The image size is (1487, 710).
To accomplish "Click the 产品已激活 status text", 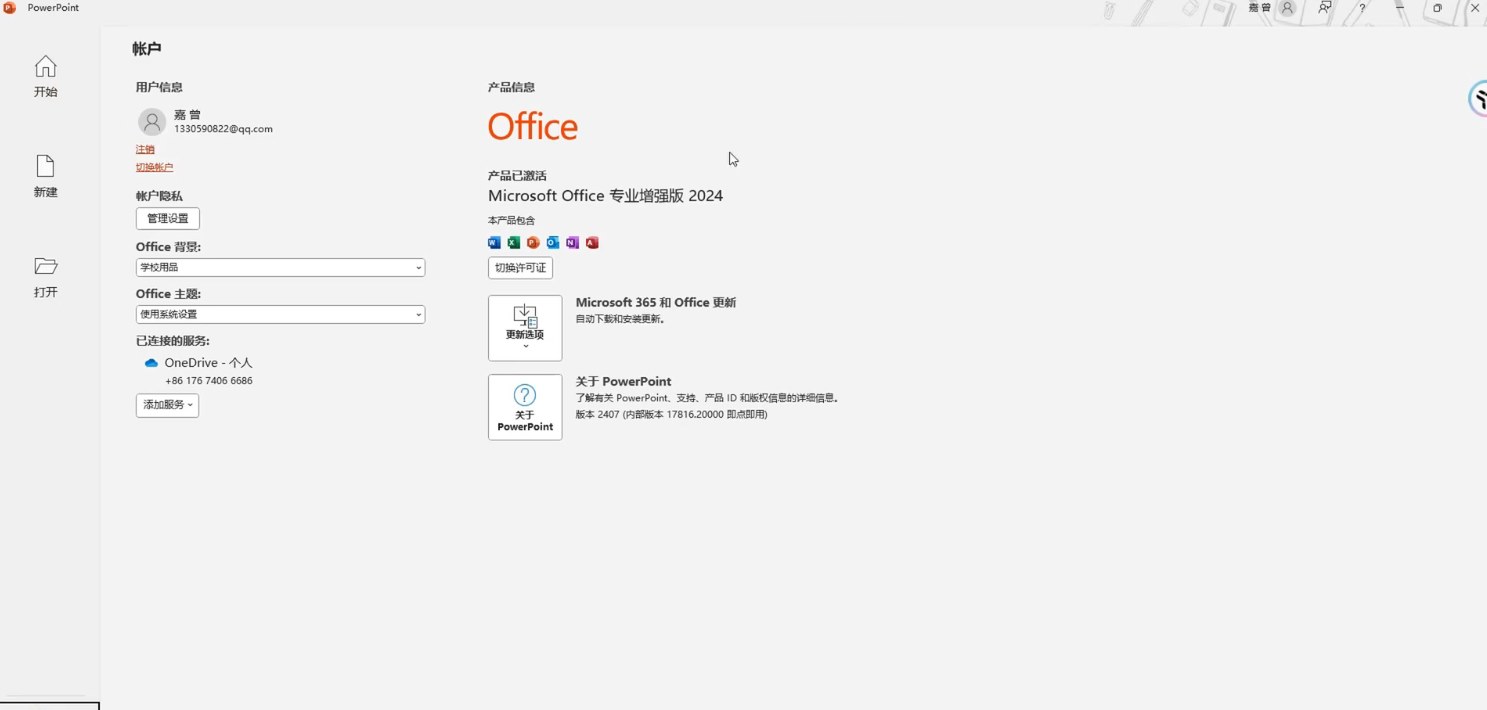I will click(x=517, y=176).
